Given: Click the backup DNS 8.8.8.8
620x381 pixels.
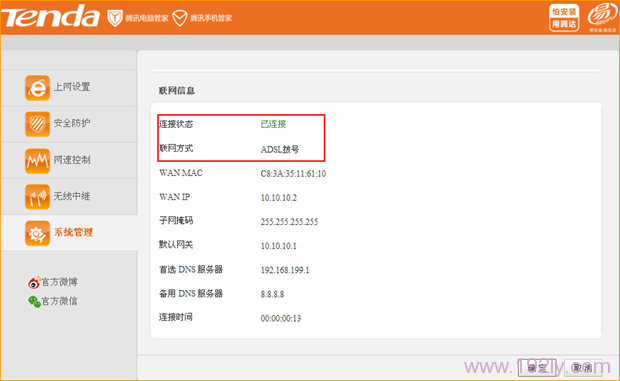Looking at the screenshot, I should 272,294.
